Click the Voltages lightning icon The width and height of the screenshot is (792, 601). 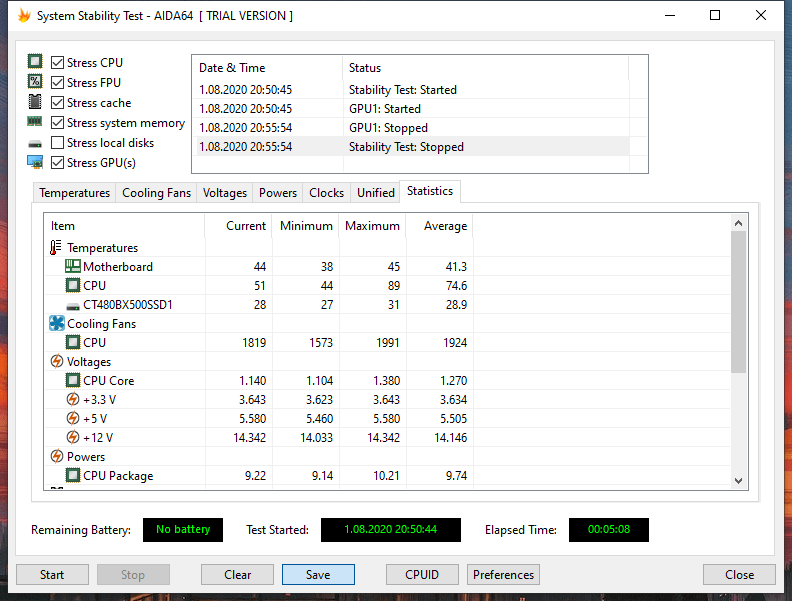pos(57,362)
